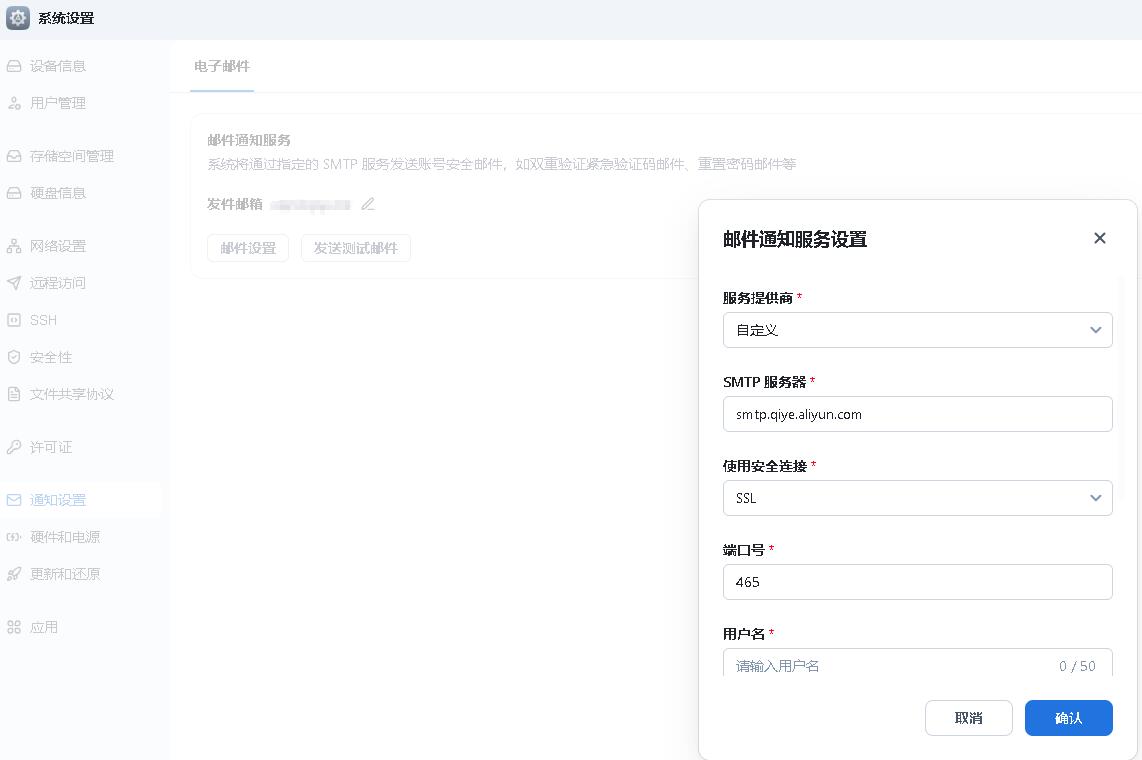This screenshot has width=1142, height=760.
Task: Click the 用户名 input field
Action: point(918,663)
